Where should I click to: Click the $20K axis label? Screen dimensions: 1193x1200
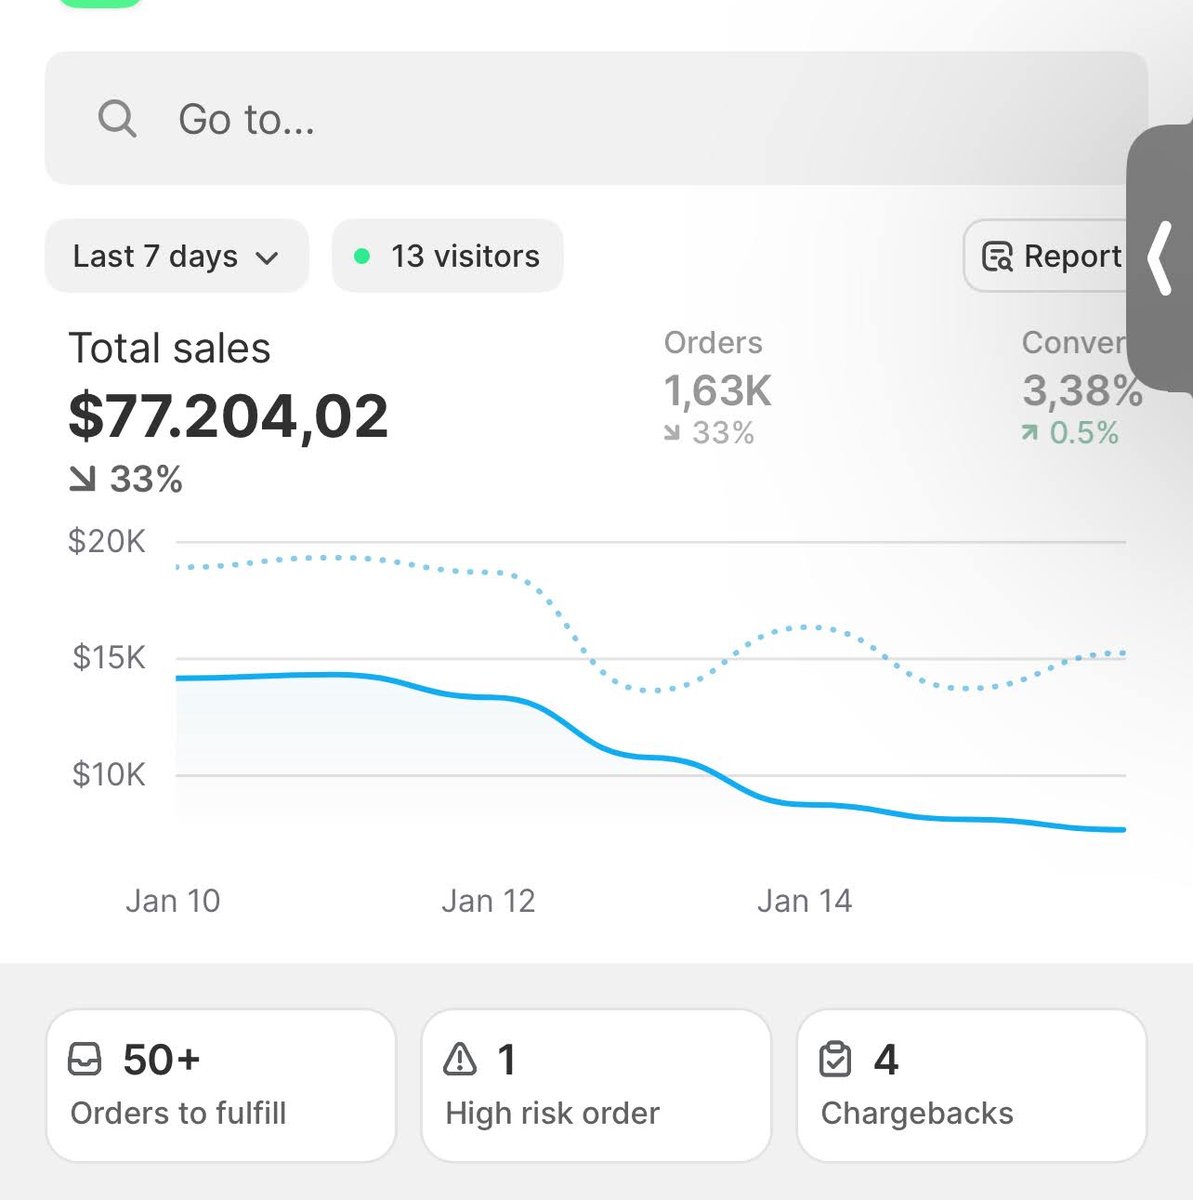(x=107, y=542)
